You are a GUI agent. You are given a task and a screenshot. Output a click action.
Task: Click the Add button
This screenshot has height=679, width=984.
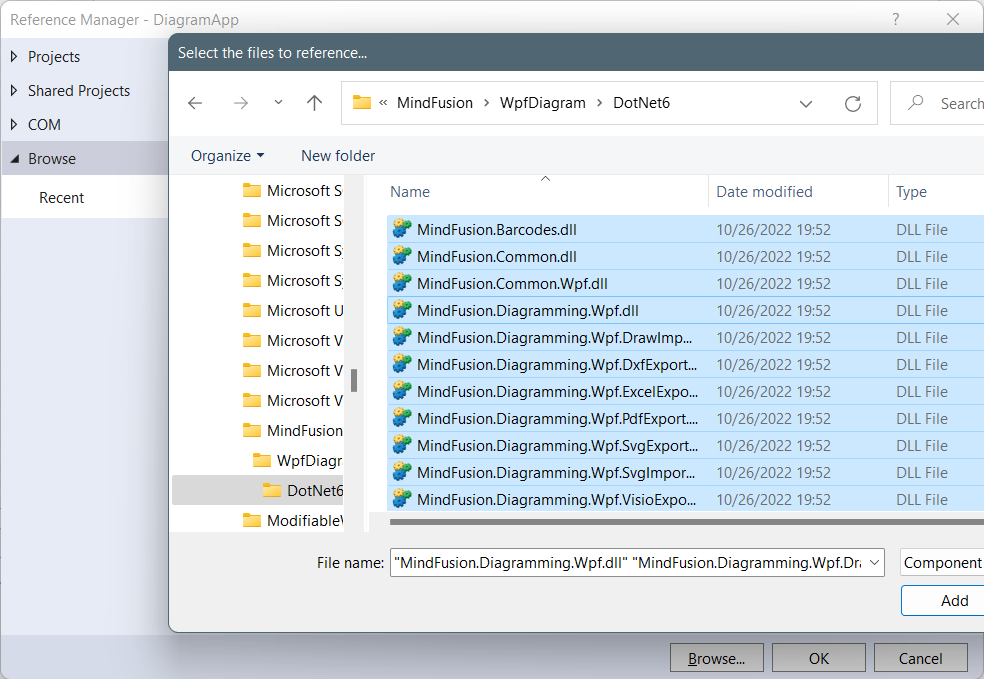point(943,601)
